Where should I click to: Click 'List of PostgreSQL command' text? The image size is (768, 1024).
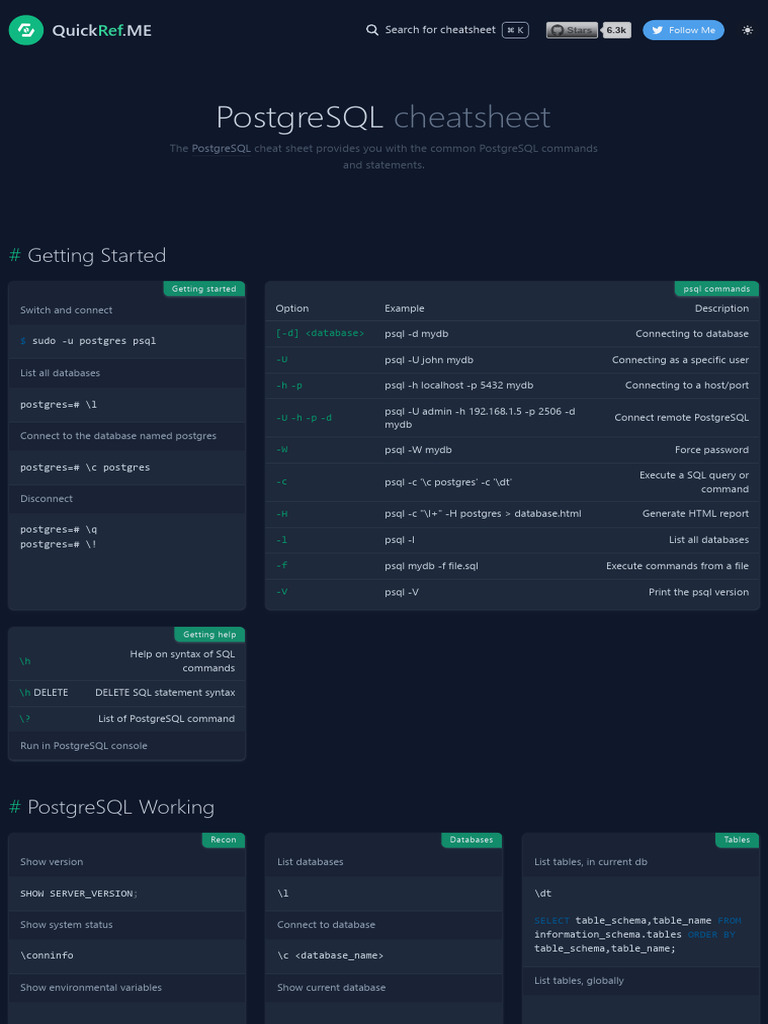(x=166, y=718)
